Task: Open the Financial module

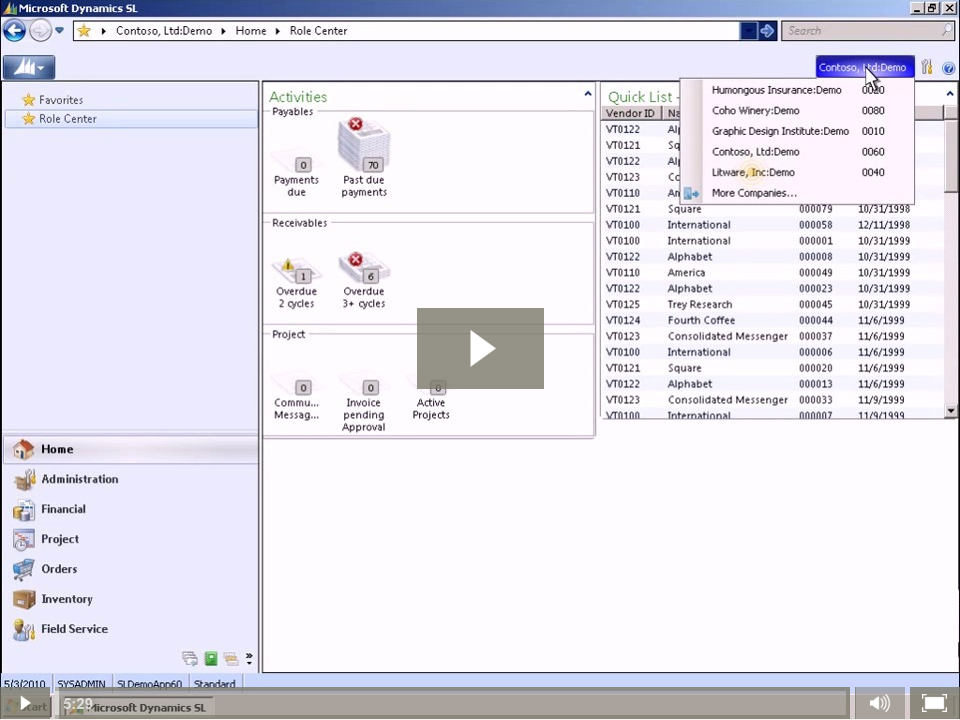Action: coord(130,509)
